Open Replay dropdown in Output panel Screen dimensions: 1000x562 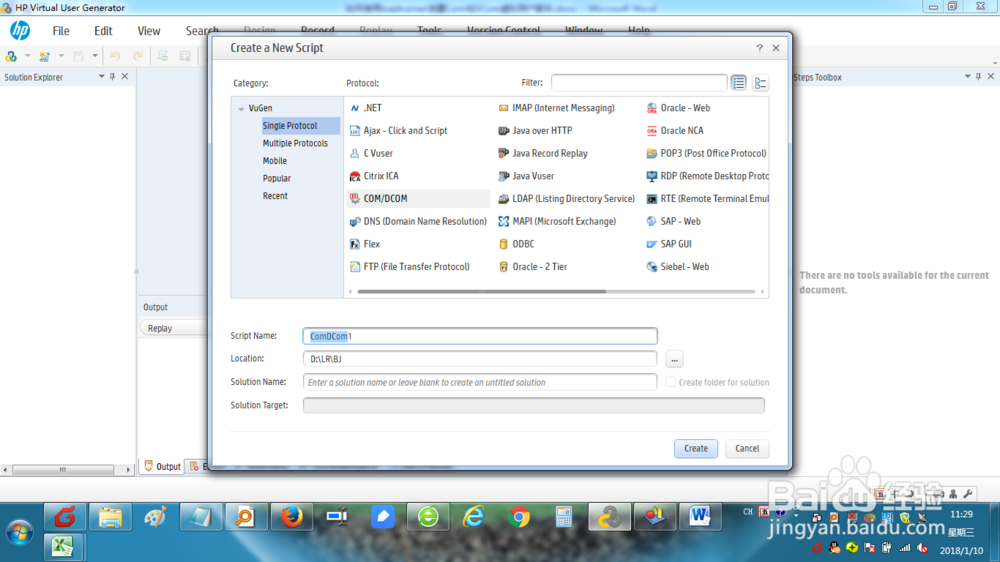[x=173, y=328]
